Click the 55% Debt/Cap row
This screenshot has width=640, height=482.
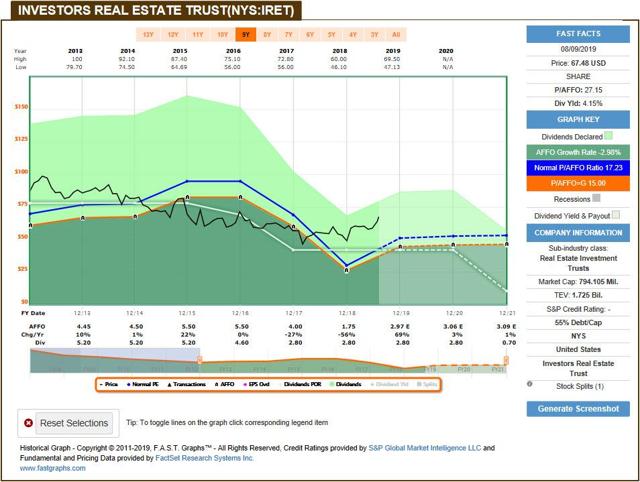click(x=578, y=322)
